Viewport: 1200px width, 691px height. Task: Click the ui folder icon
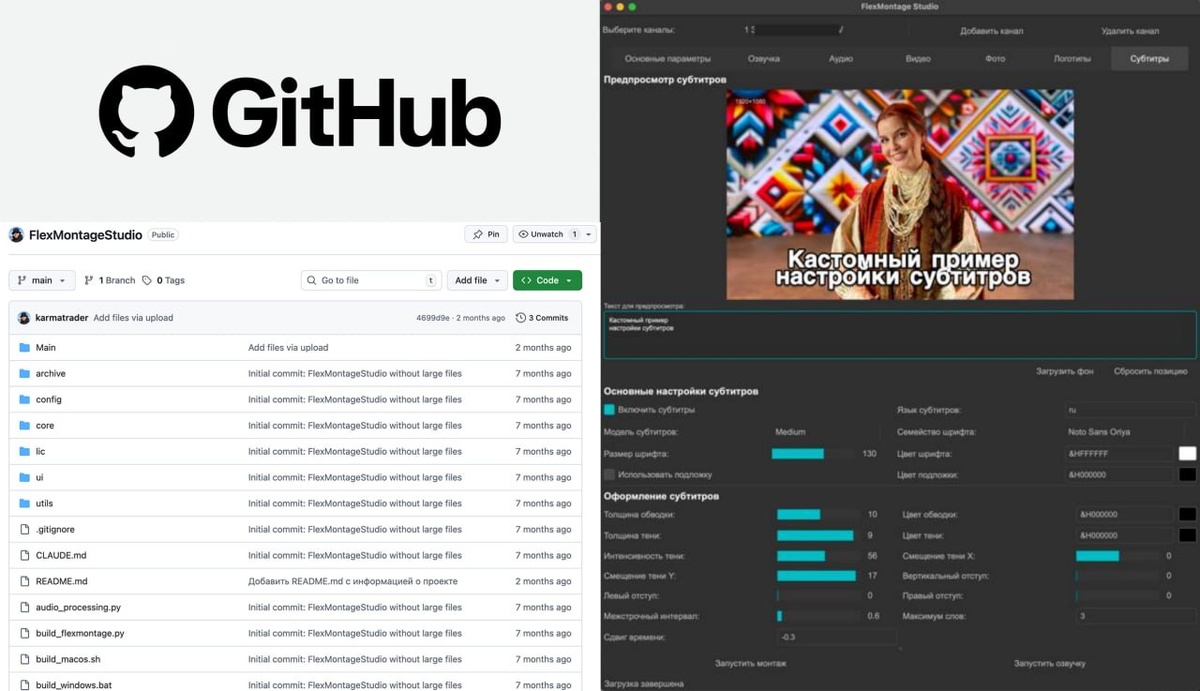pos(26,477)
